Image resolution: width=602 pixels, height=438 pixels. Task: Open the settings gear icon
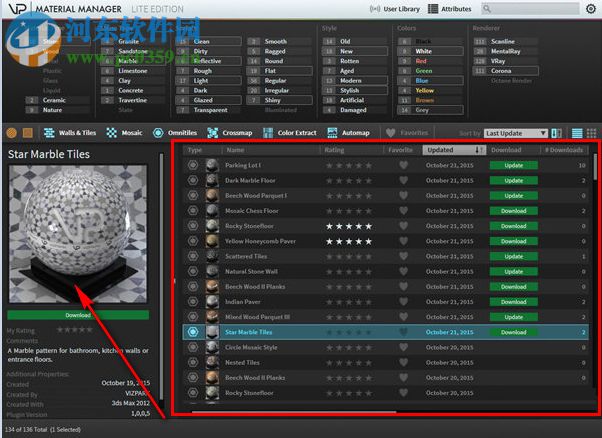click(590, 8)
